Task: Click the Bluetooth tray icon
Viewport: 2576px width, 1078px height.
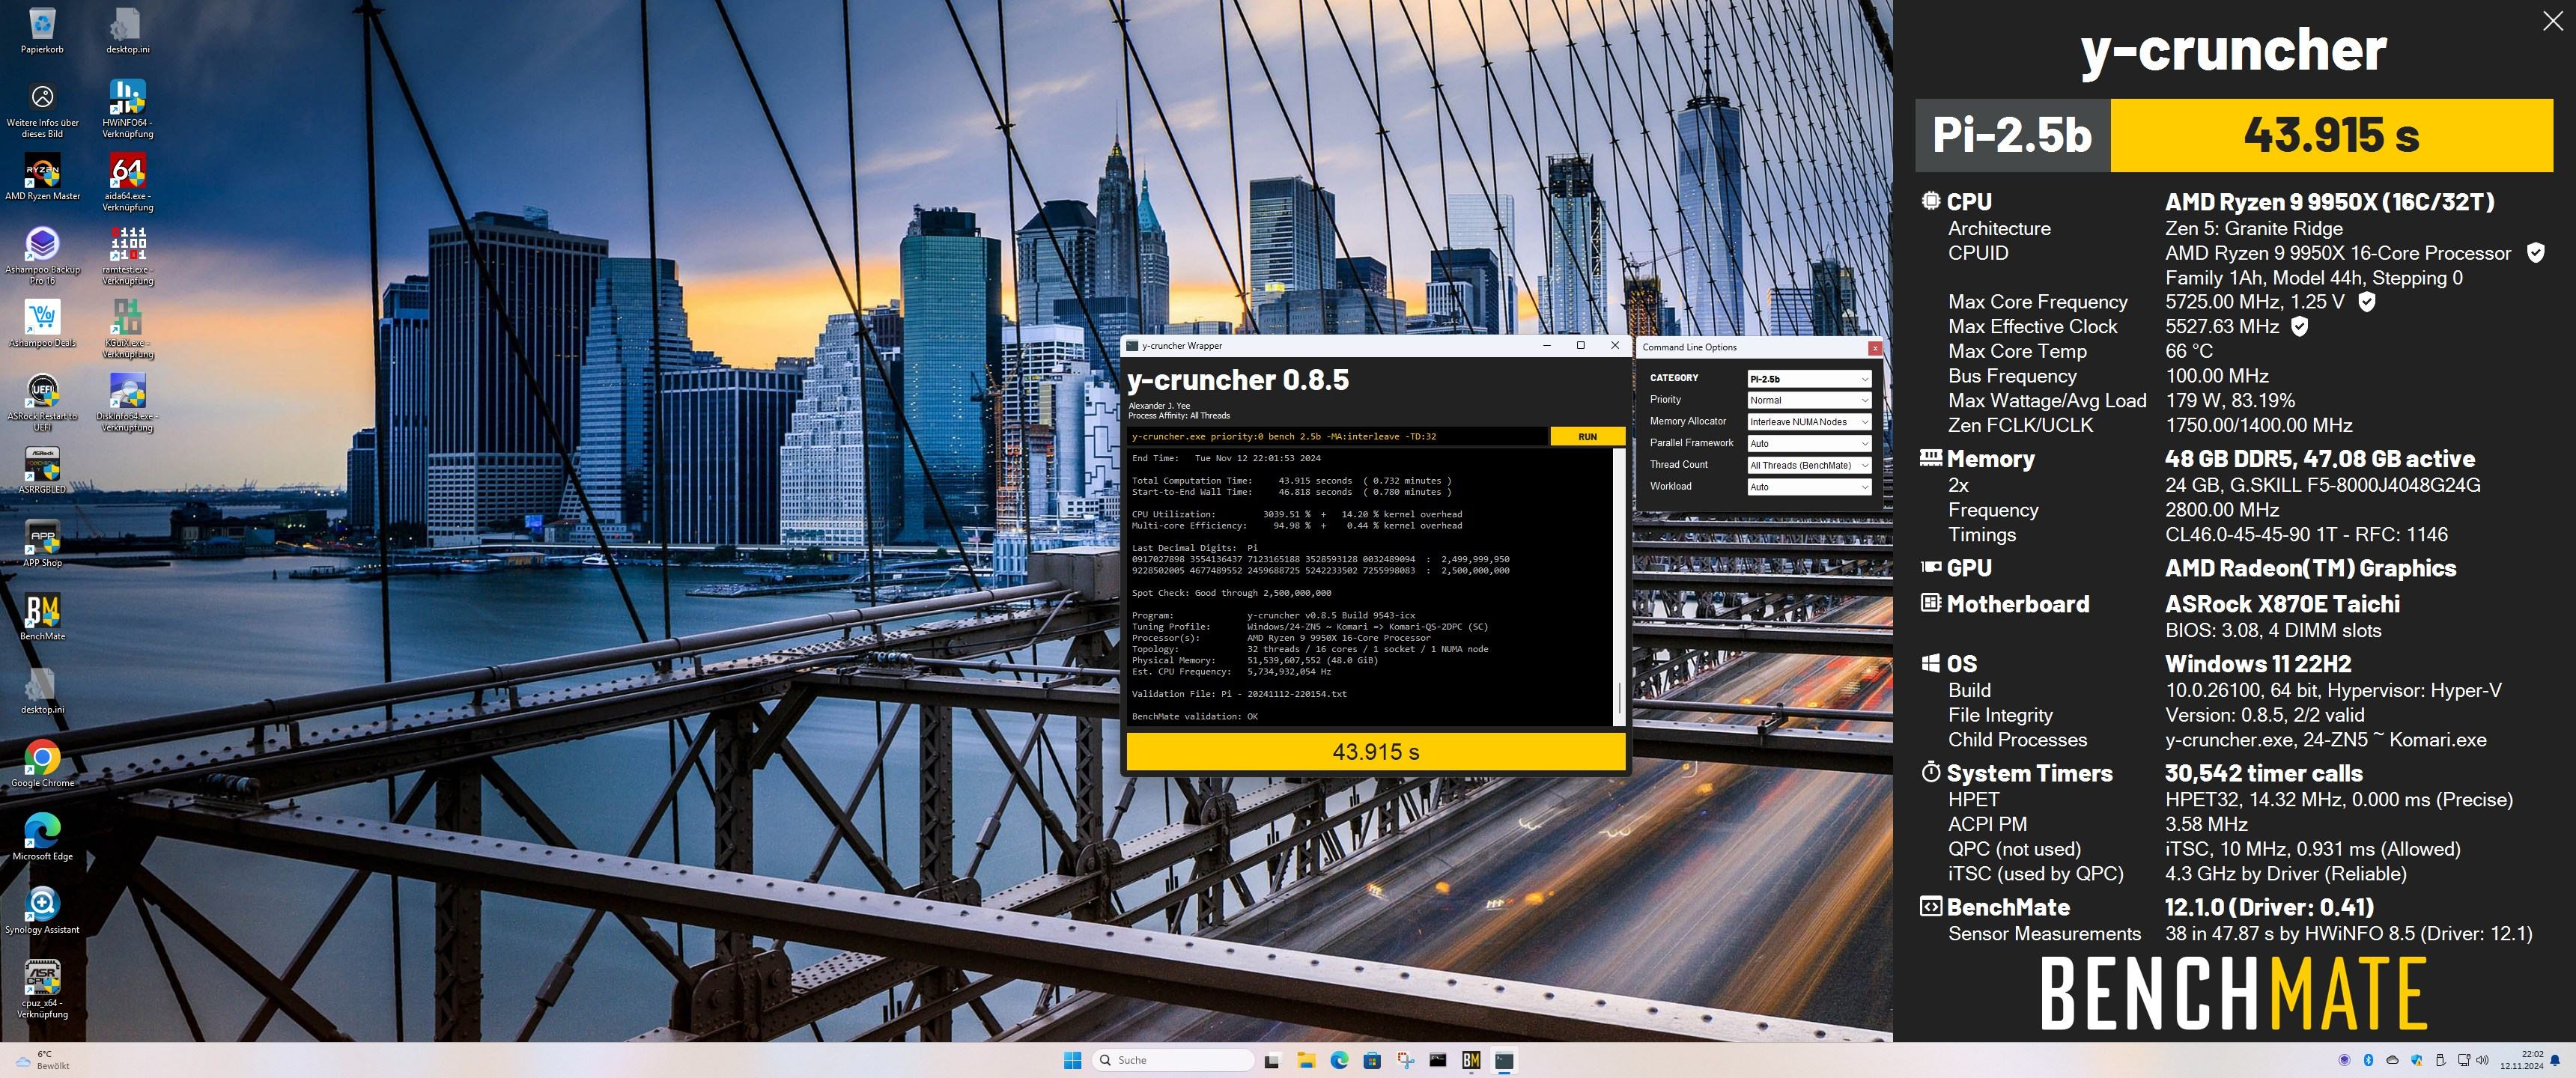Action: (x=2368, y=1060)
